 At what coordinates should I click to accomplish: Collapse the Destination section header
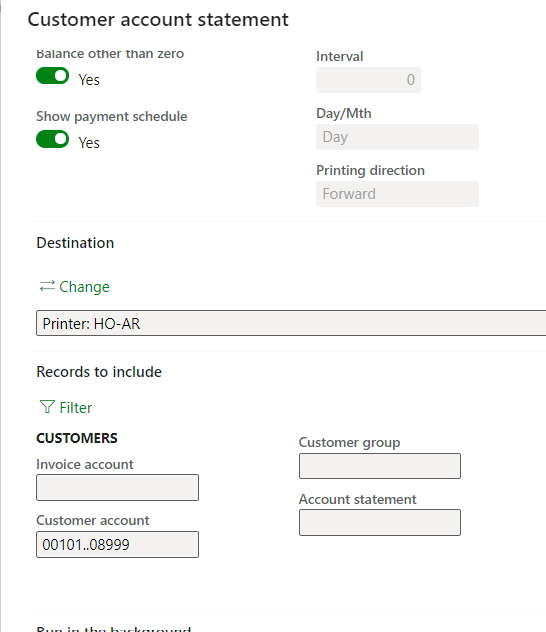tap(75, 243)
